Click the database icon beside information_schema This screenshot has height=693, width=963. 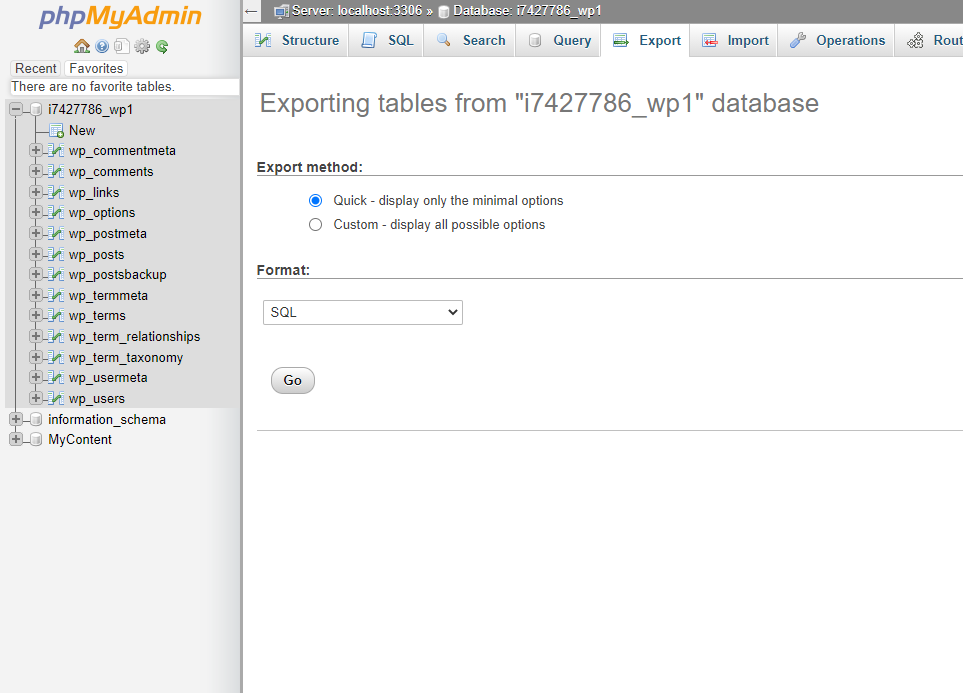click(x=36, y=420)
